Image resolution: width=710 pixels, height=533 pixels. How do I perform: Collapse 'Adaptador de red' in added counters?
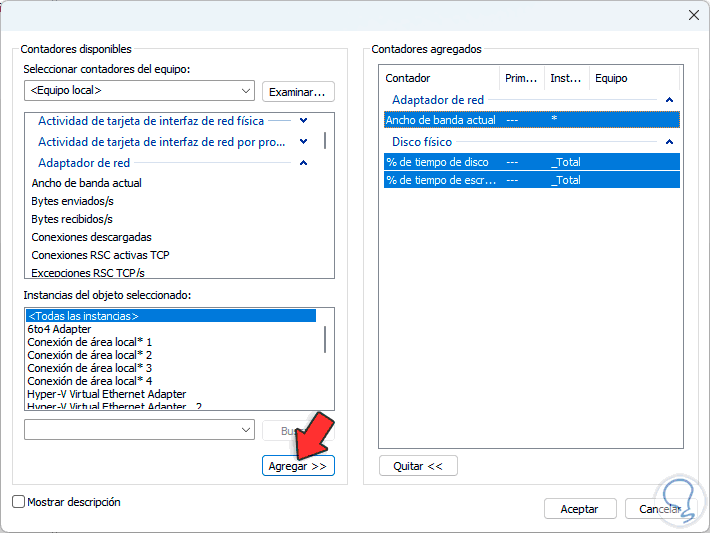[669, 100]
